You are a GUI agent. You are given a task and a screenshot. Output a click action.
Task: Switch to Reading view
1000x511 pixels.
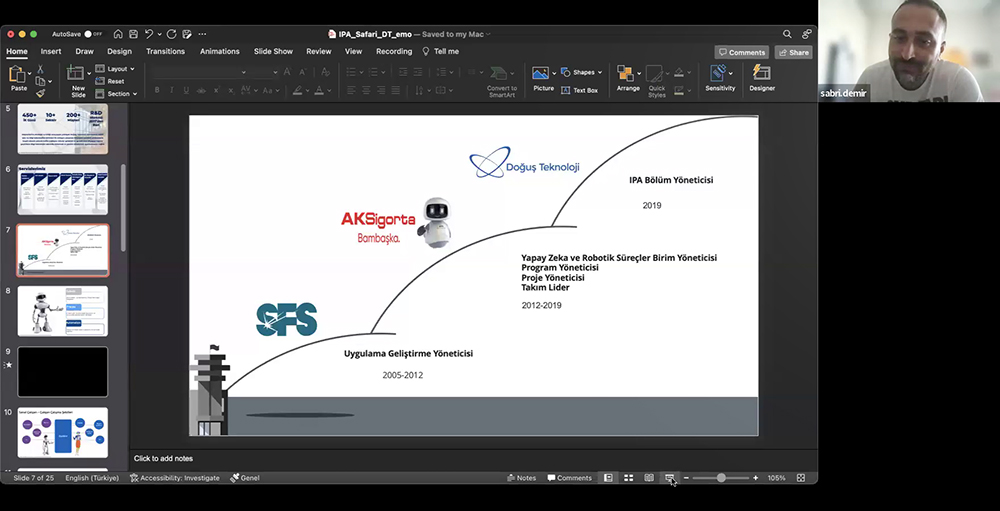tap(649, 478)
